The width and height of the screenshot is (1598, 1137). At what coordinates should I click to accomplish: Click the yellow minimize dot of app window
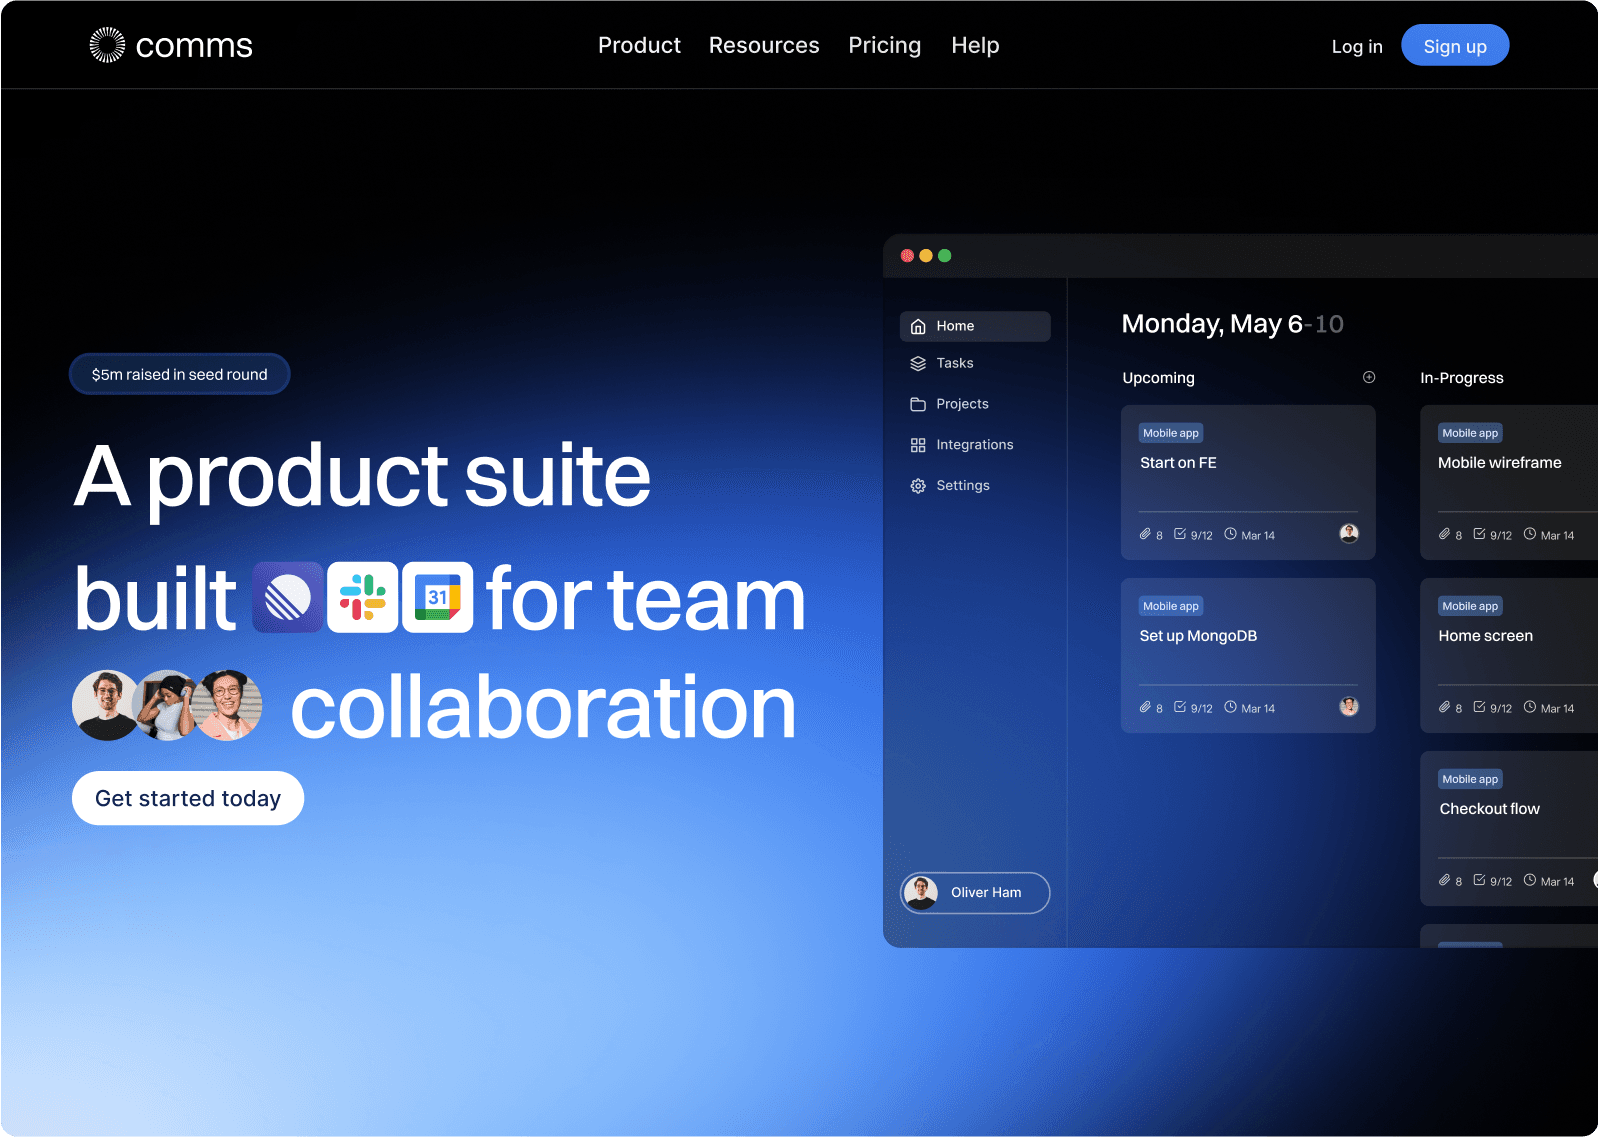coord(926,256)
